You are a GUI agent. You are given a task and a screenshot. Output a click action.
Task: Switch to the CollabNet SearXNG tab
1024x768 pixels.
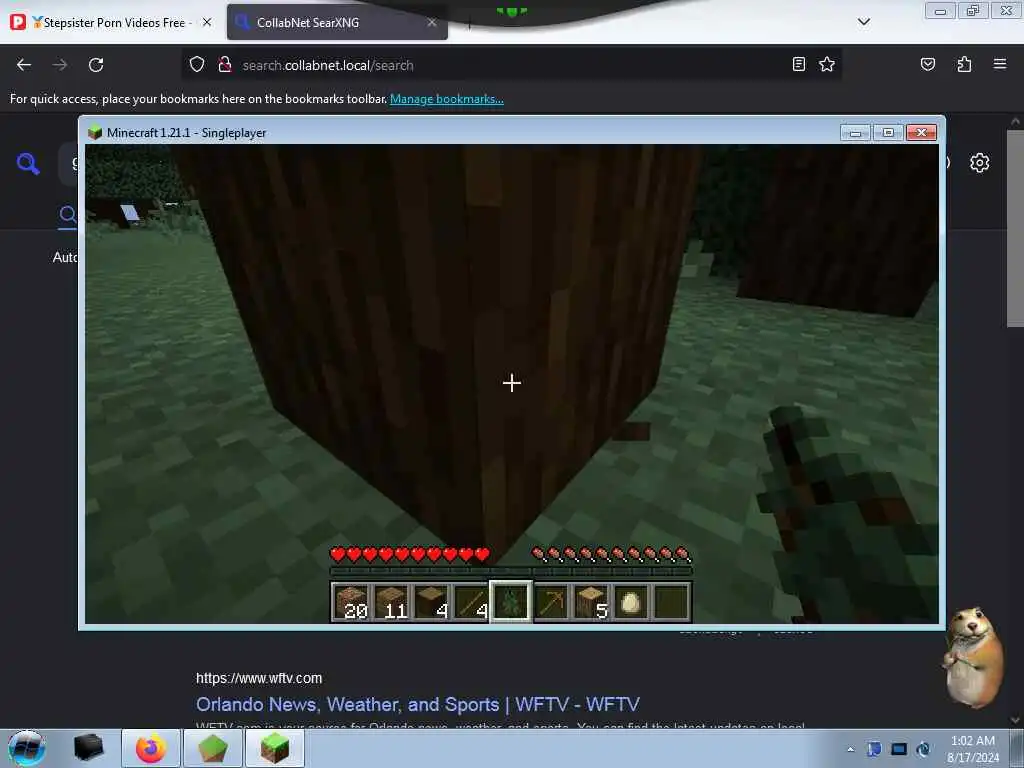pyautogui.click(x=337, y=22)
